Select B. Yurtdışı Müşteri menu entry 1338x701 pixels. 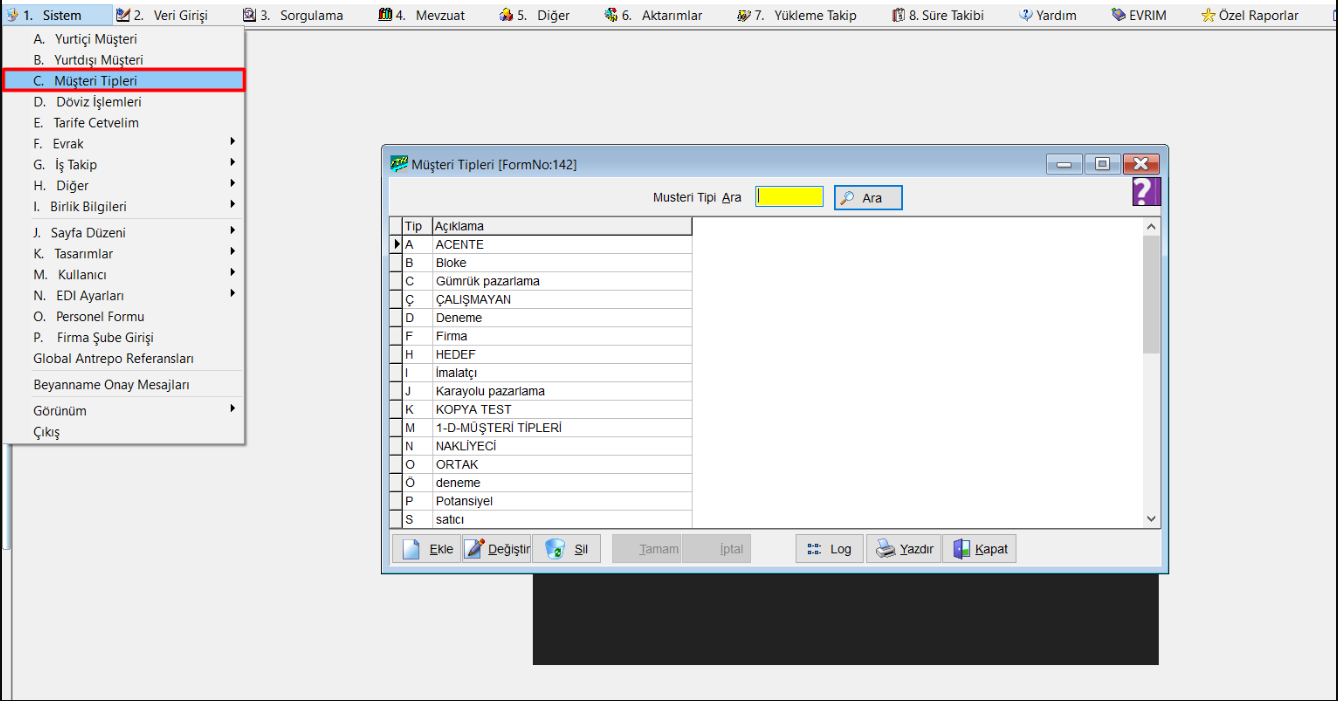pos(124,60)
